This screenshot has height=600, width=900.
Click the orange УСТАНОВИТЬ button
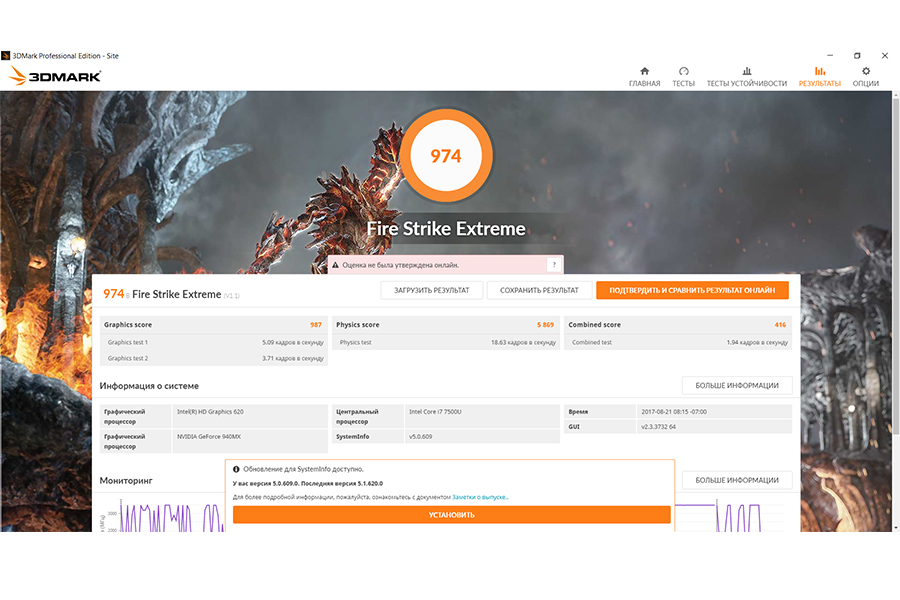coord(451,515)
